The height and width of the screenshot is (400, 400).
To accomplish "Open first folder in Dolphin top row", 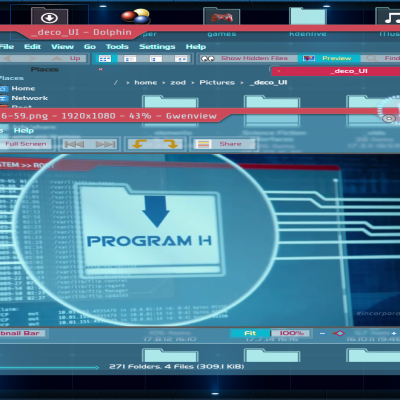I will (170, 110).
